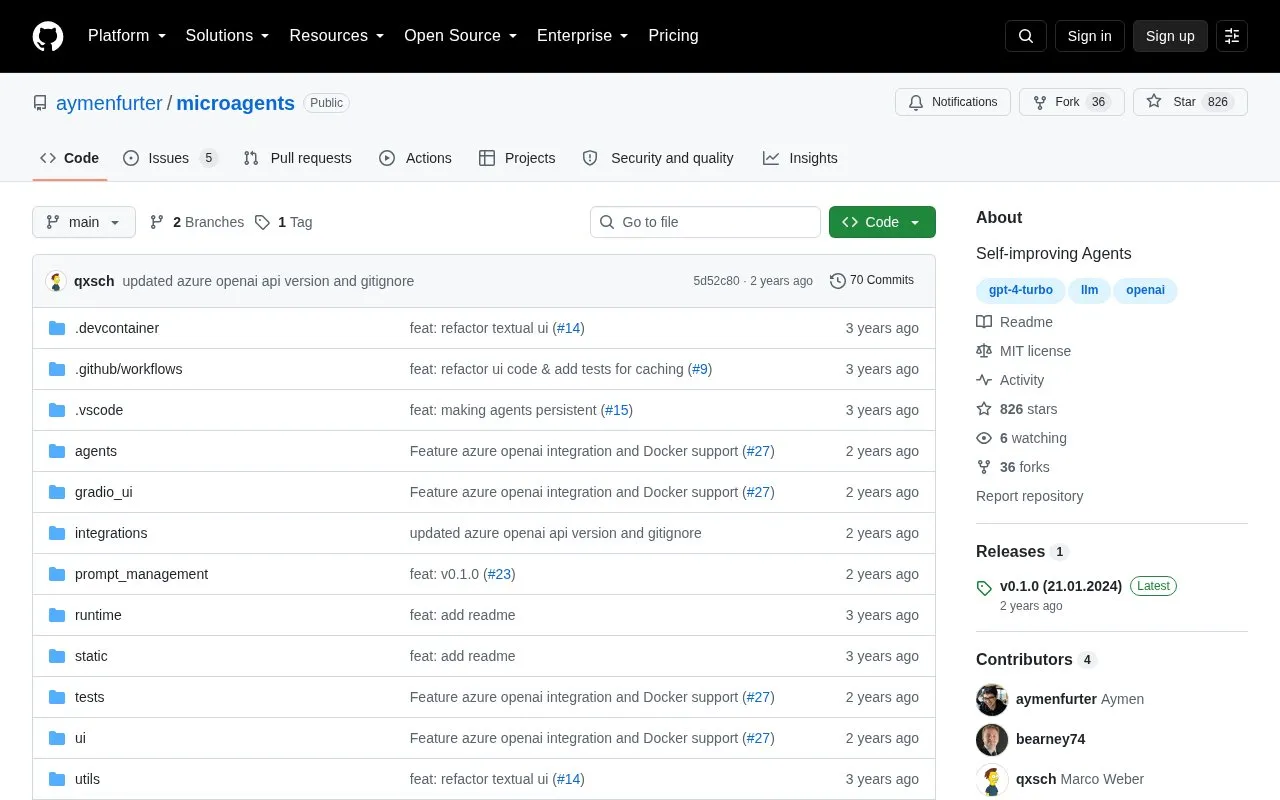Expand the Open Source menu
Screen dimensions: 1280x800
coord(461,36)
